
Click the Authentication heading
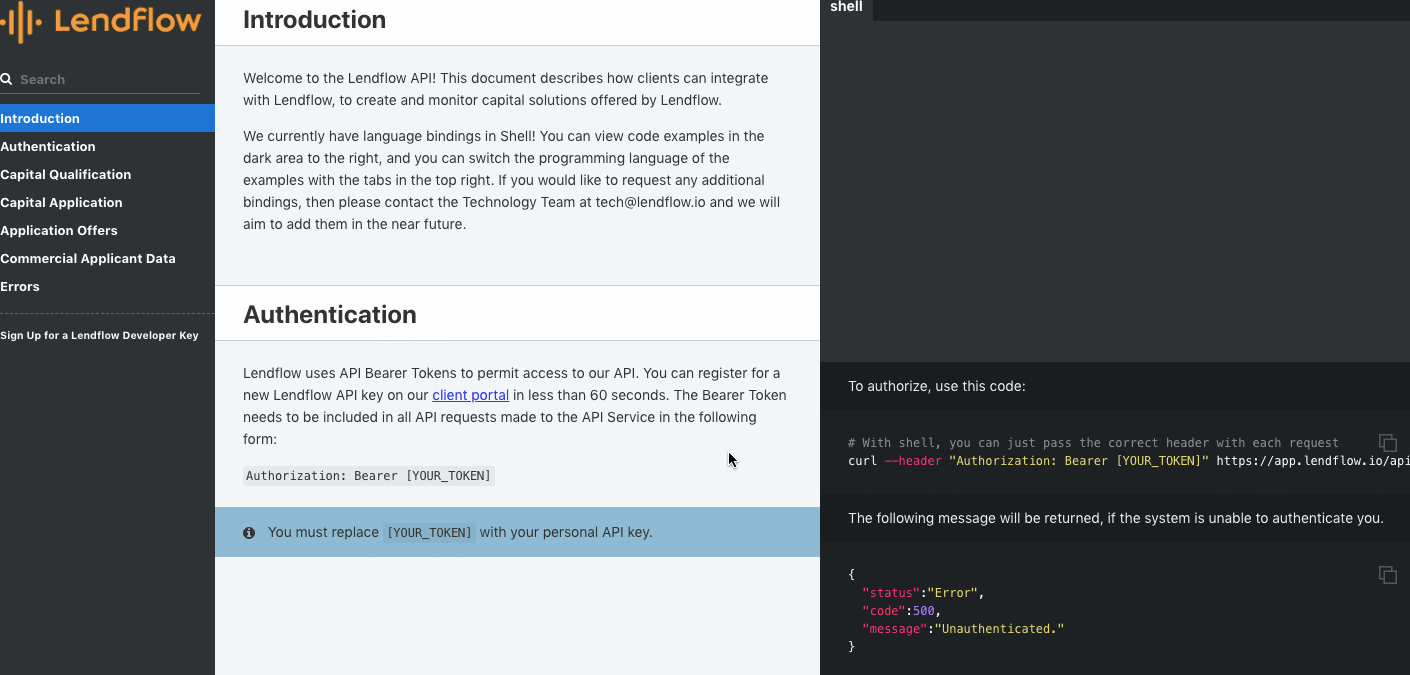click(x=330, y=314)
